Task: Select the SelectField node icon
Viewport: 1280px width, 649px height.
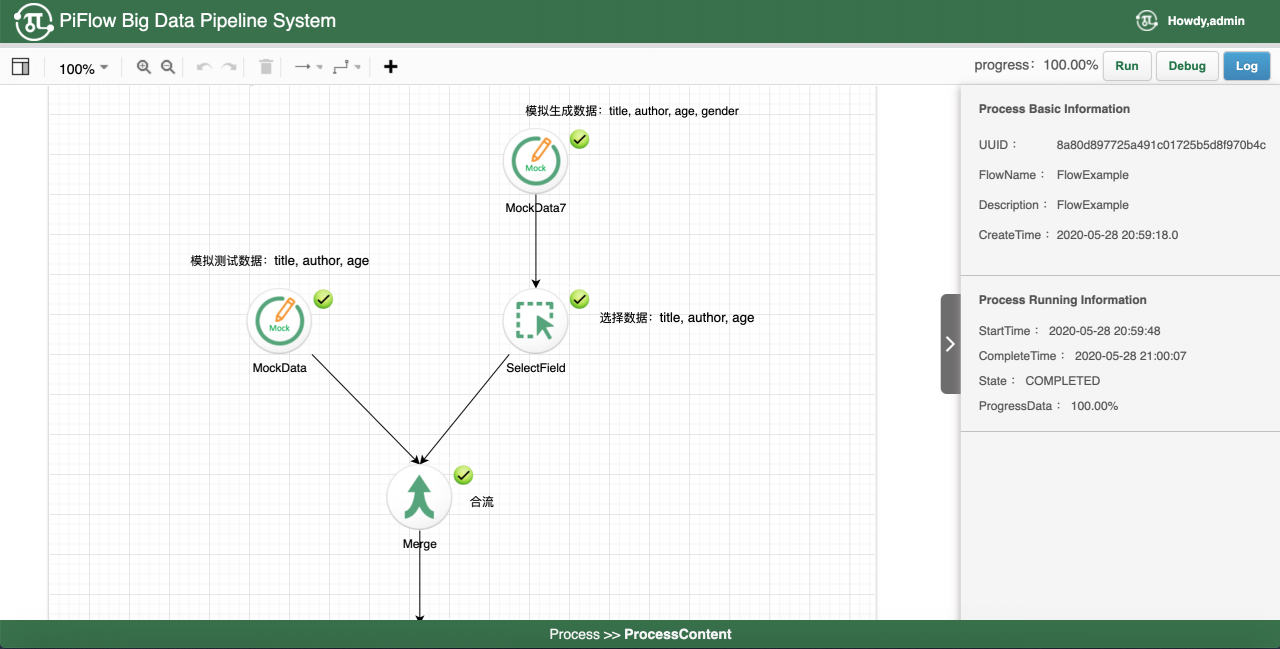Action: 535,321
